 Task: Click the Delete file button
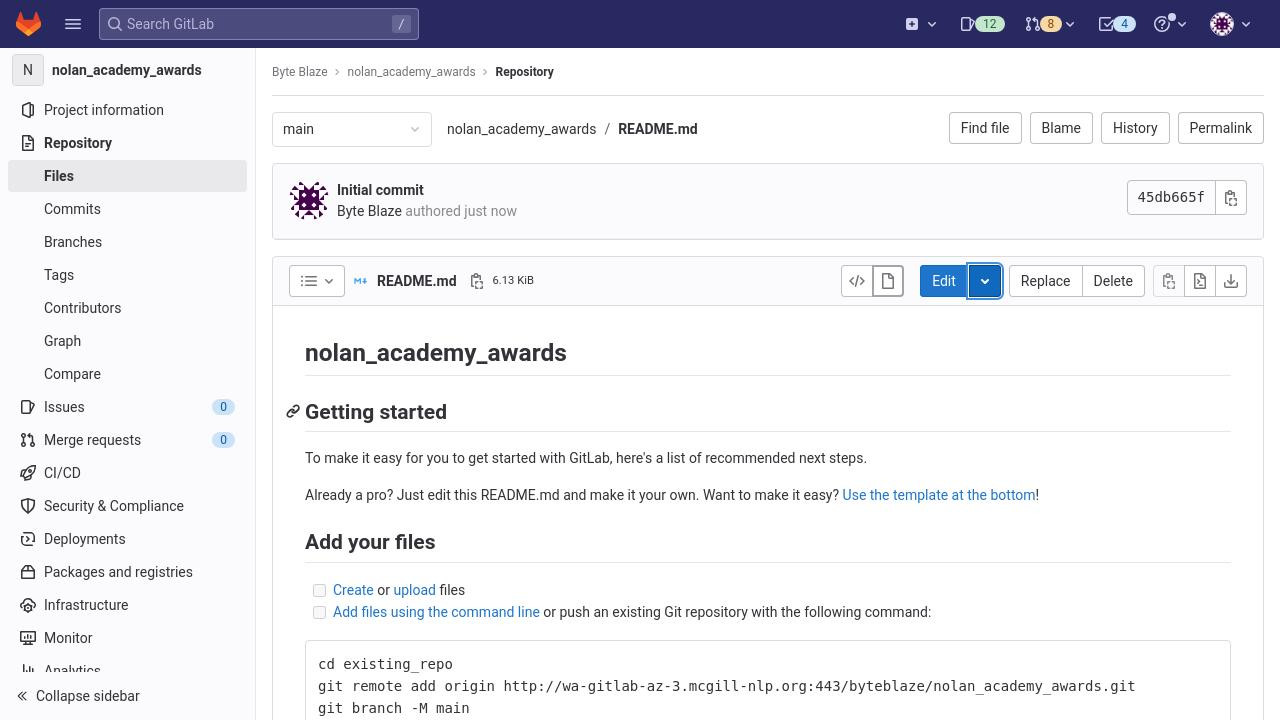point(1113,281)
